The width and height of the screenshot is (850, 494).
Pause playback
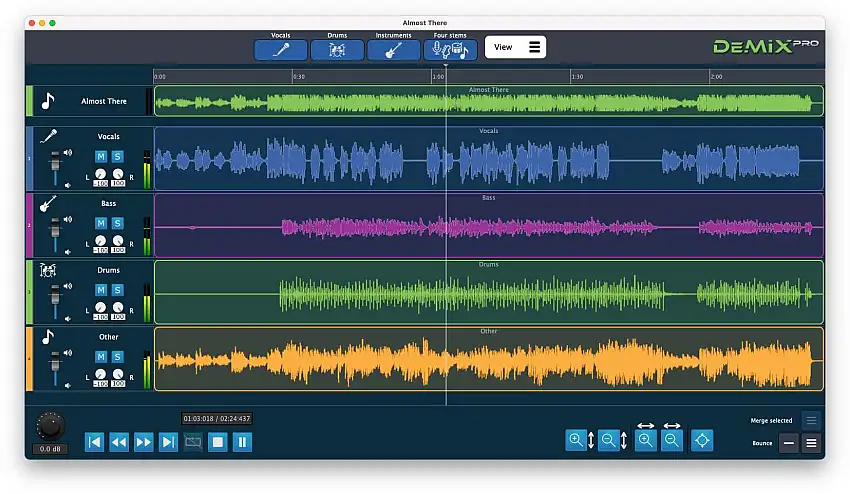coord(242,442)
